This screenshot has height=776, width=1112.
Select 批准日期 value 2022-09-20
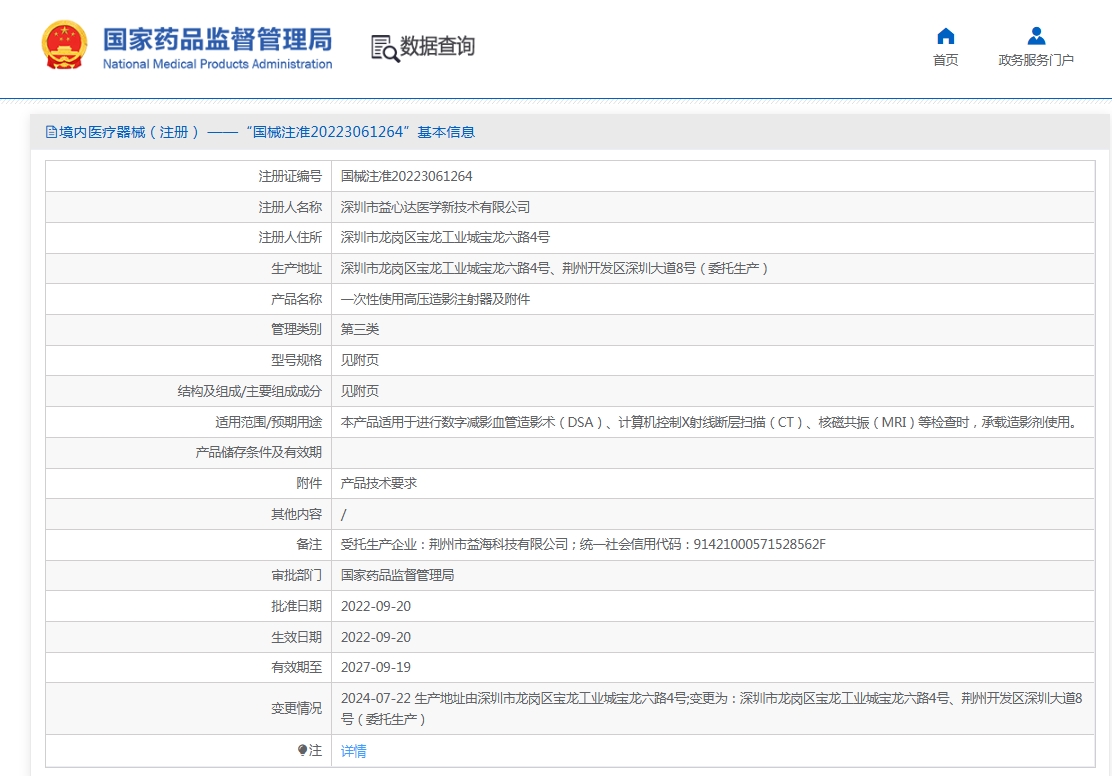(376, 606)
